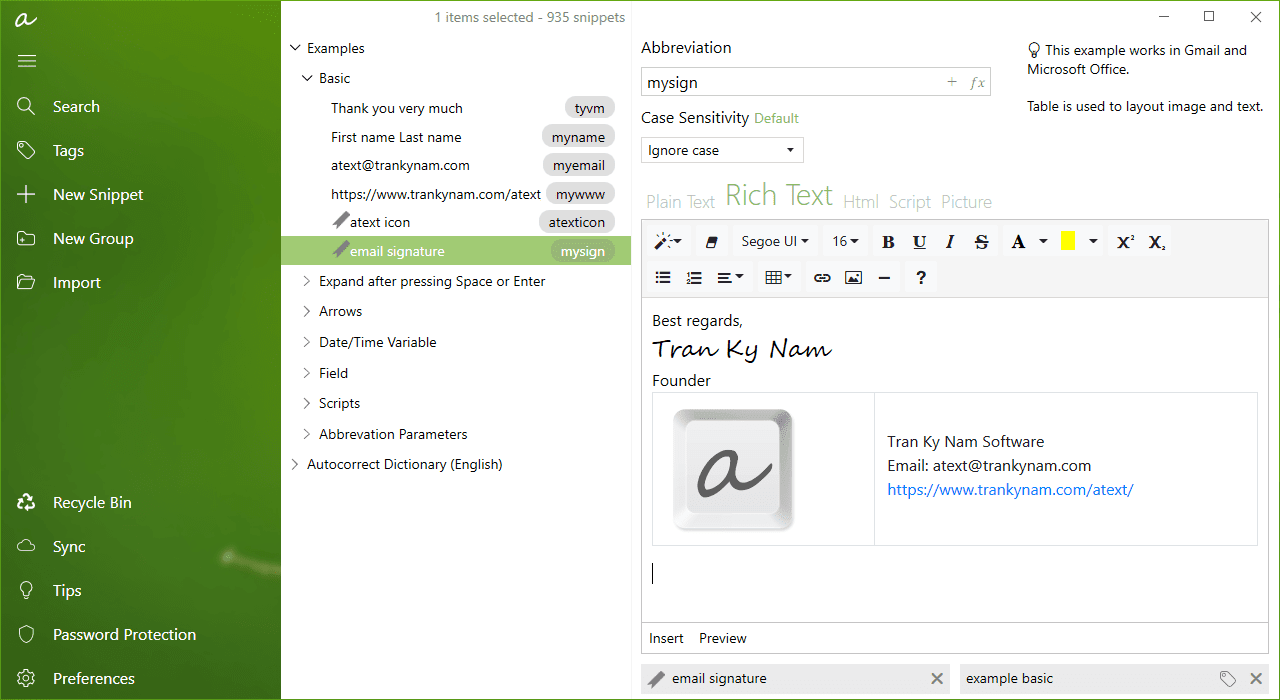Screen dimensions: 1280x700
Task: Expand 'Expand after pressing Space or Enter' group
Action: click(307, 281)
